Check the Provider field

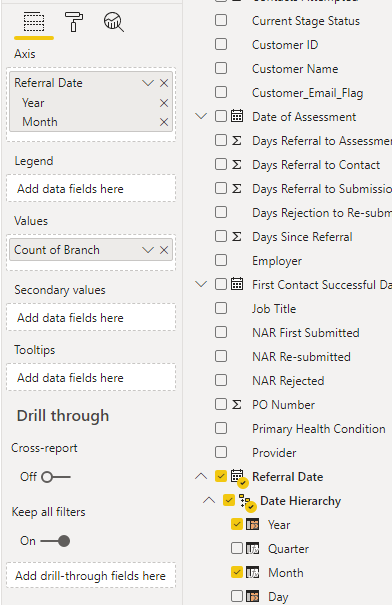pyautogui.click(x=221, y=452)
